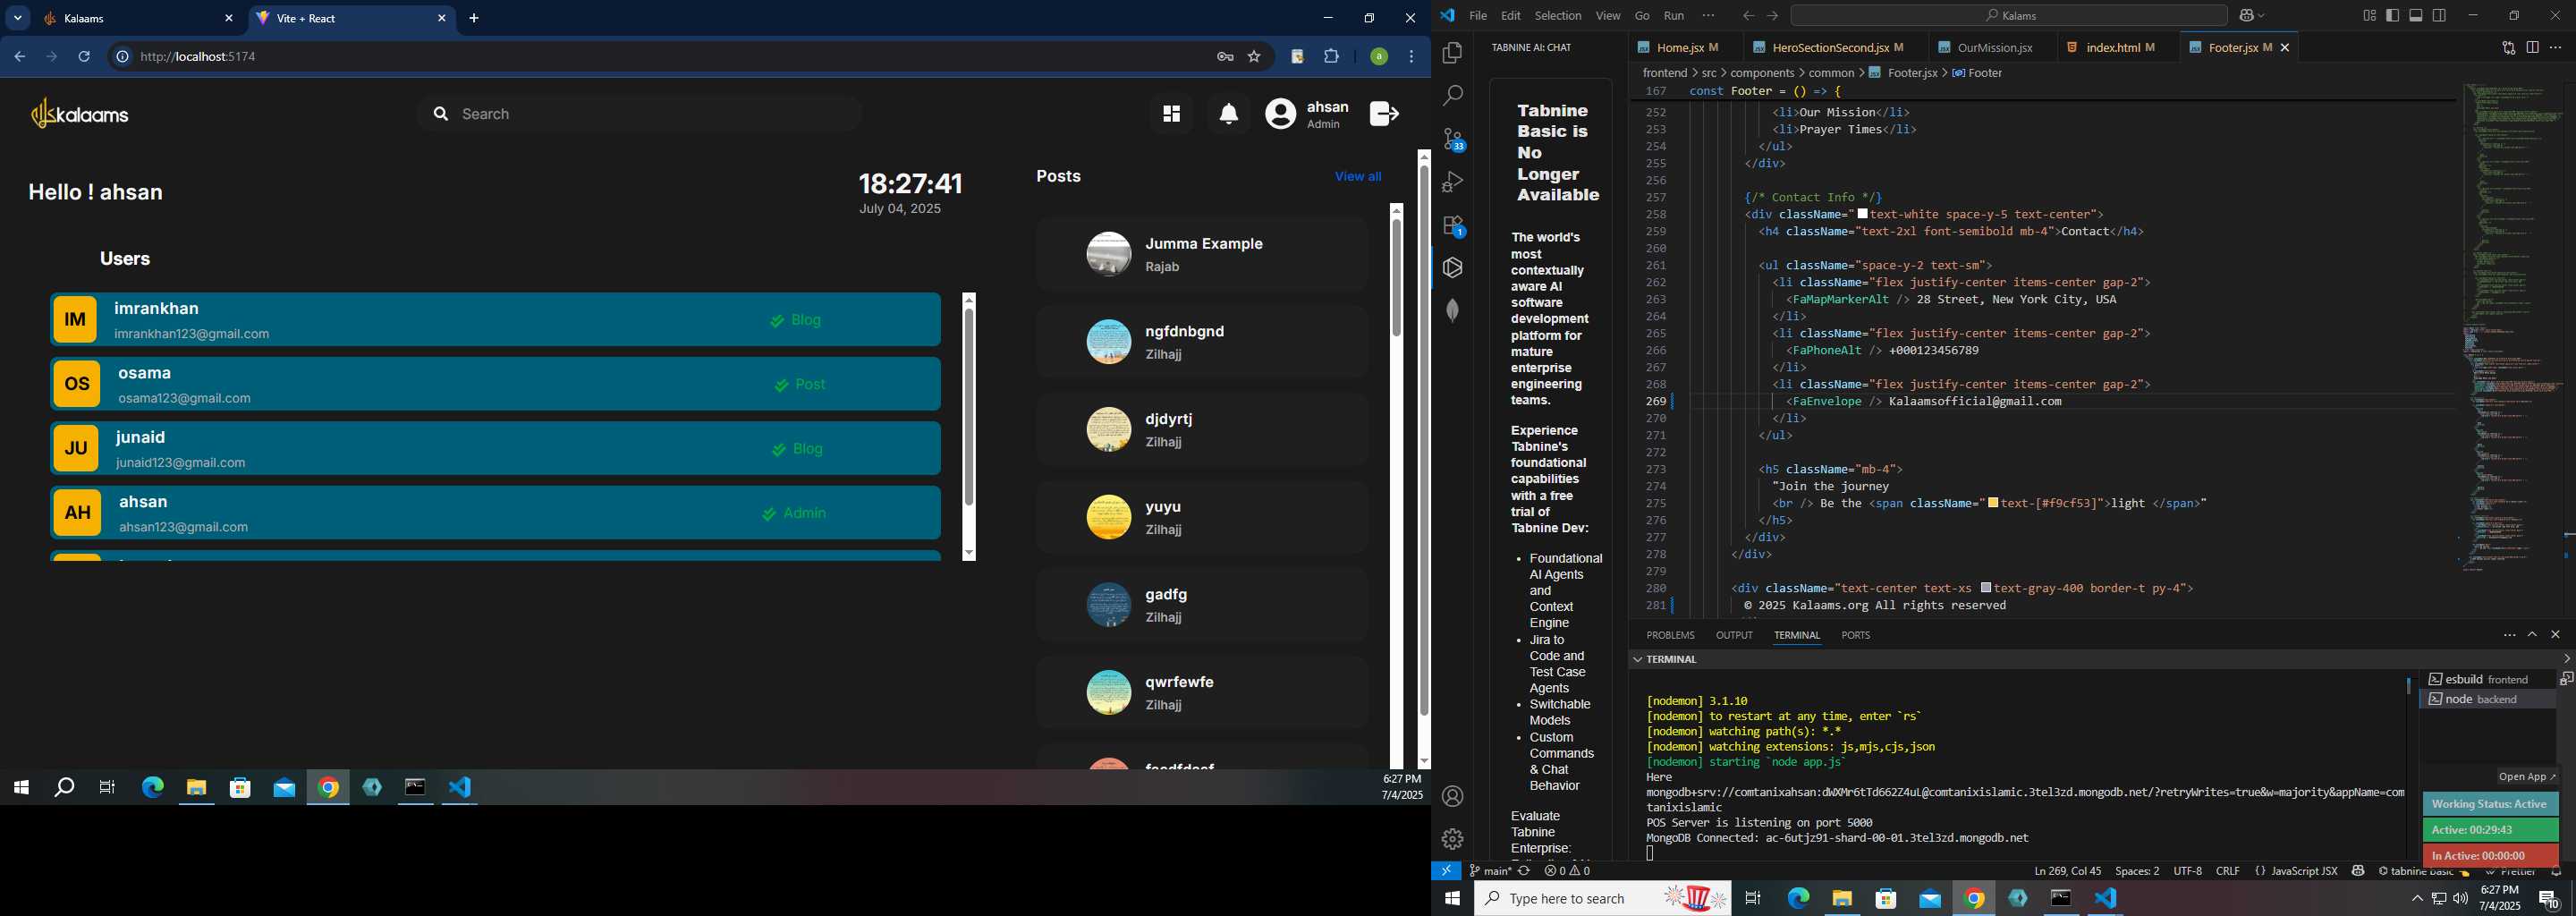Open the Run and Debug view
This screenshot has width=2576, height=916.
tap(1453, 182)
